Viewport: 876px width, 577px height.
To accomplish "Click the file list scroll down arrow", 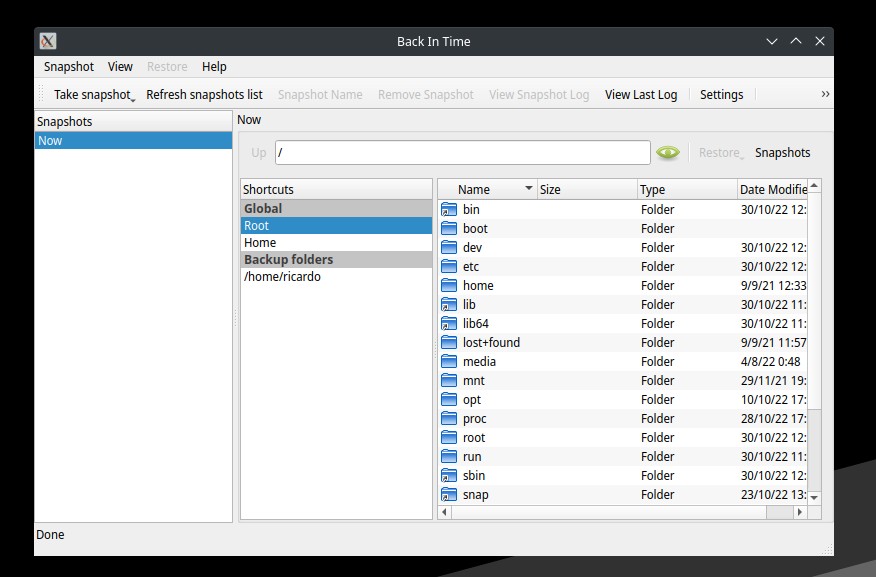I will pos(815,497).
